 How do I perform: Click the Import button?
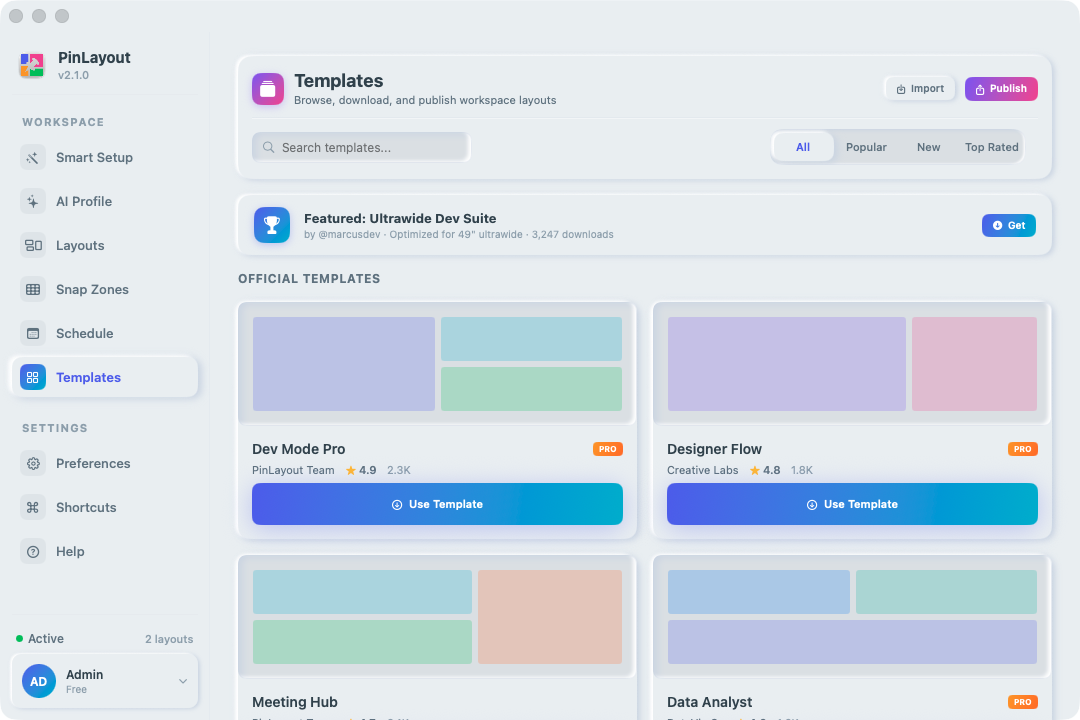(920, 89)
